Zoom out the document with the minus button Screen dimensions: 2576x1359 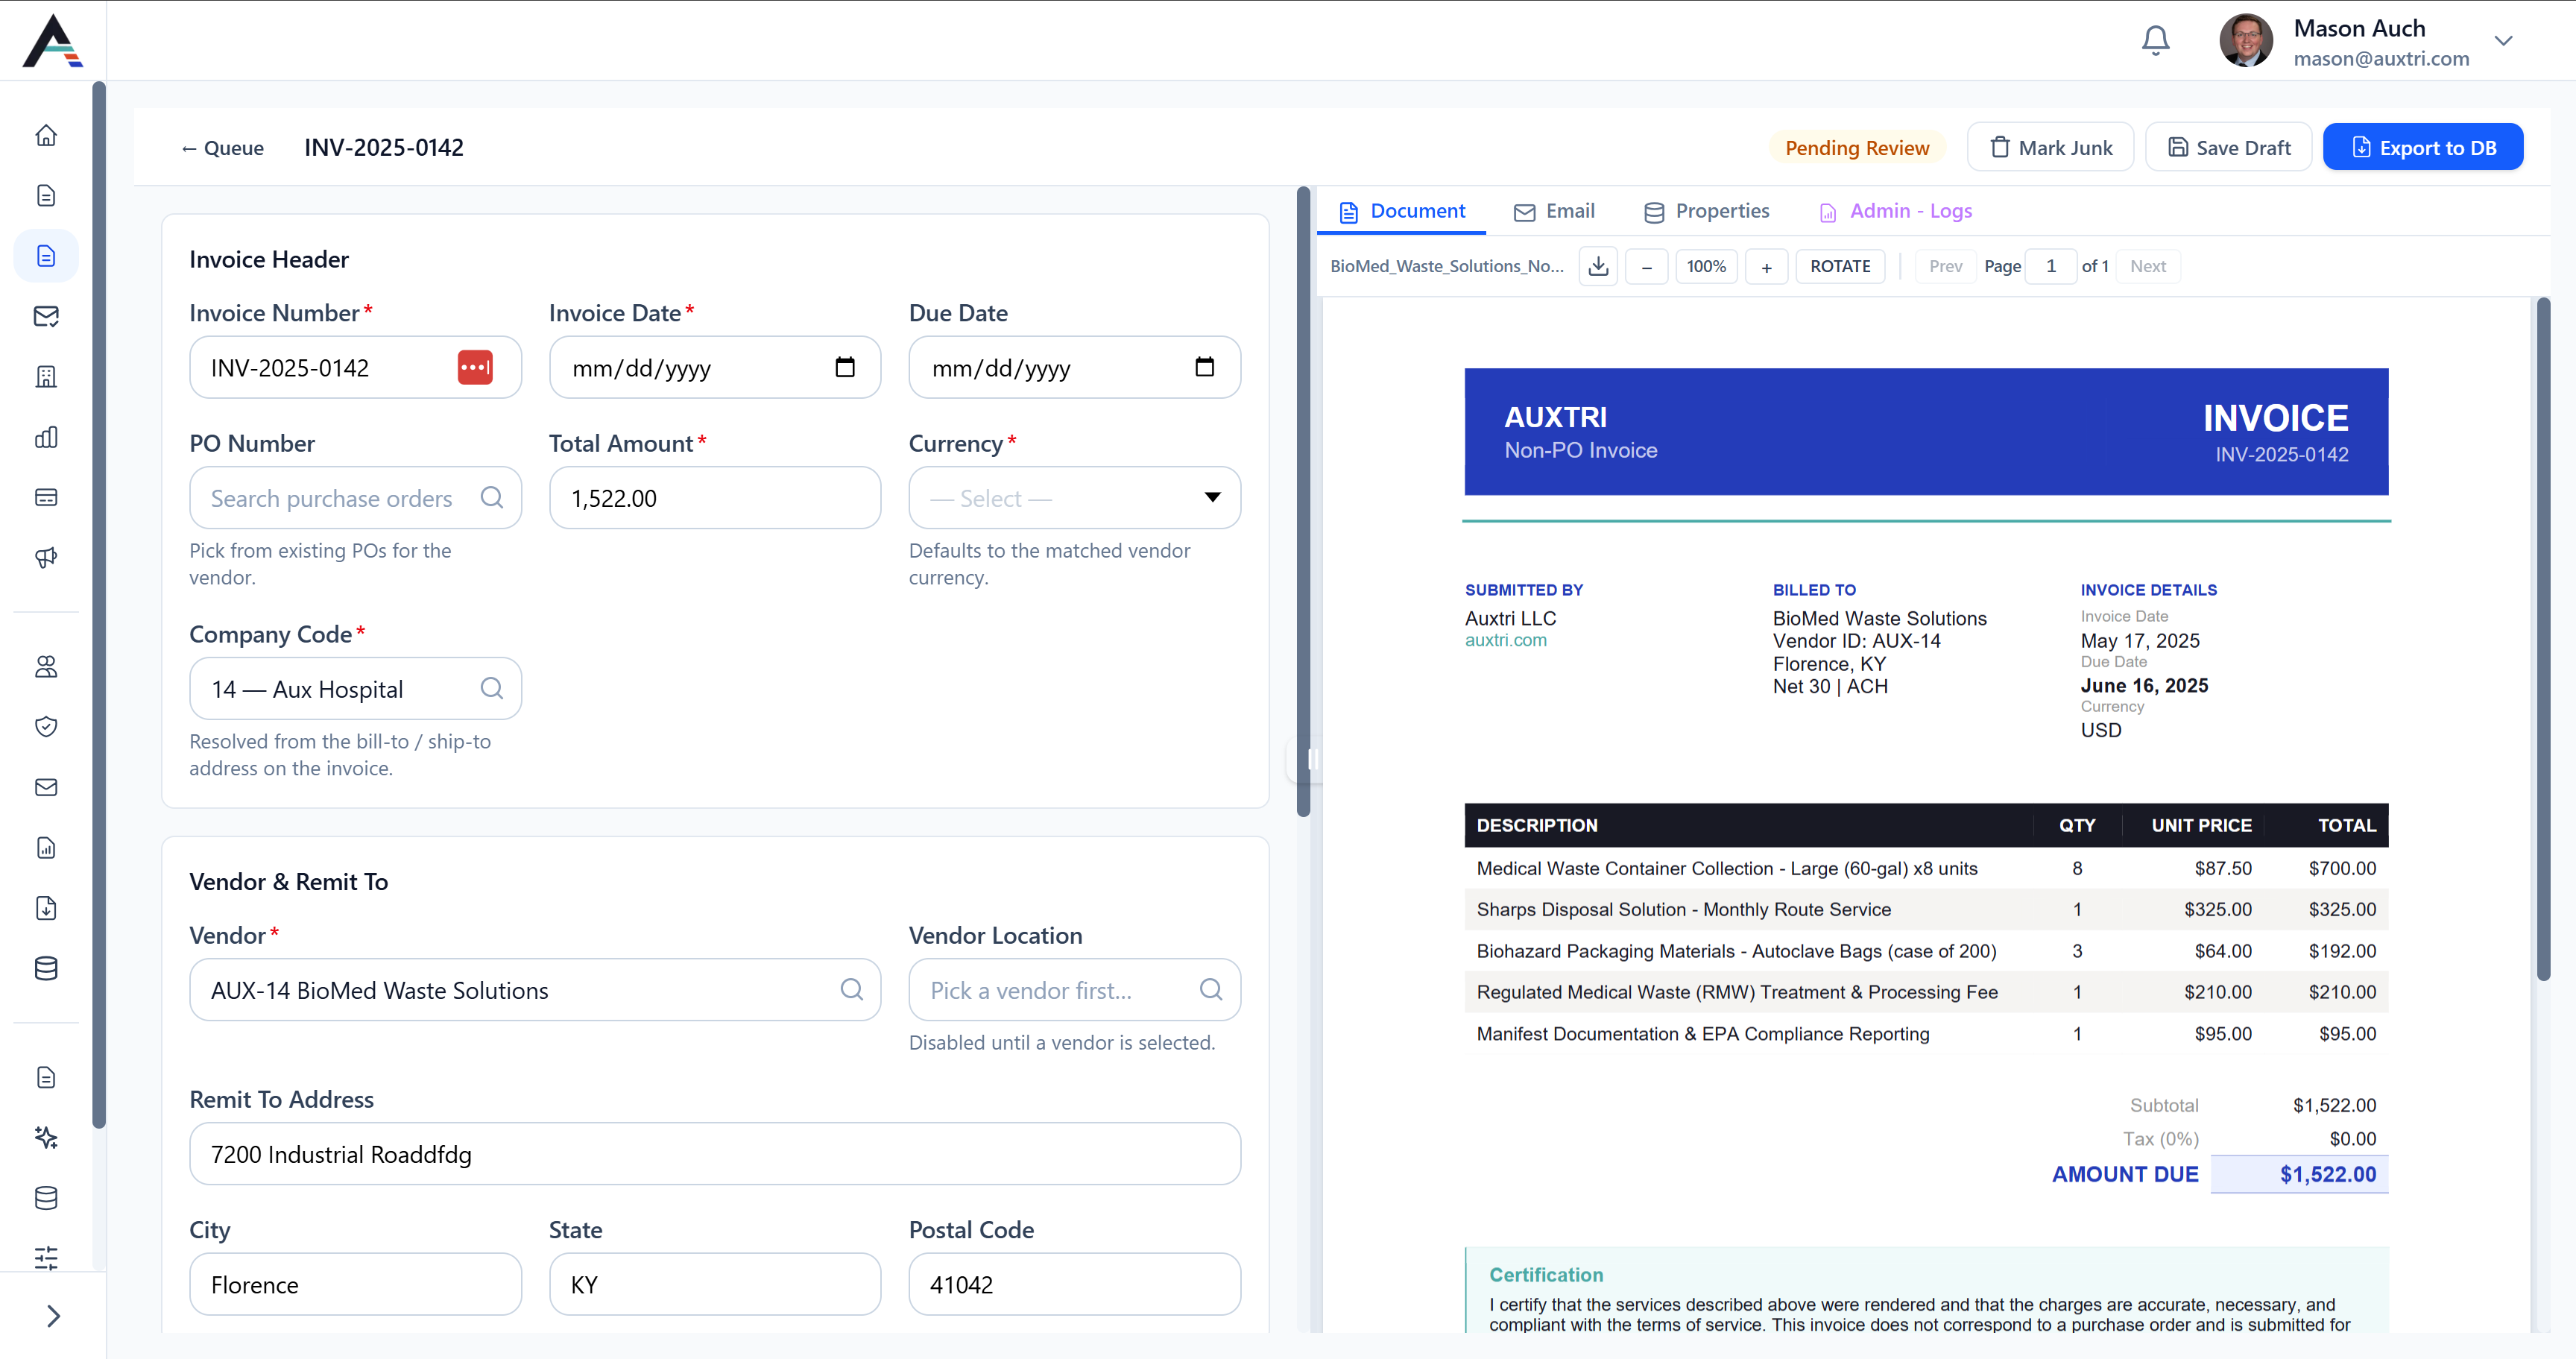click(1646, 266)
